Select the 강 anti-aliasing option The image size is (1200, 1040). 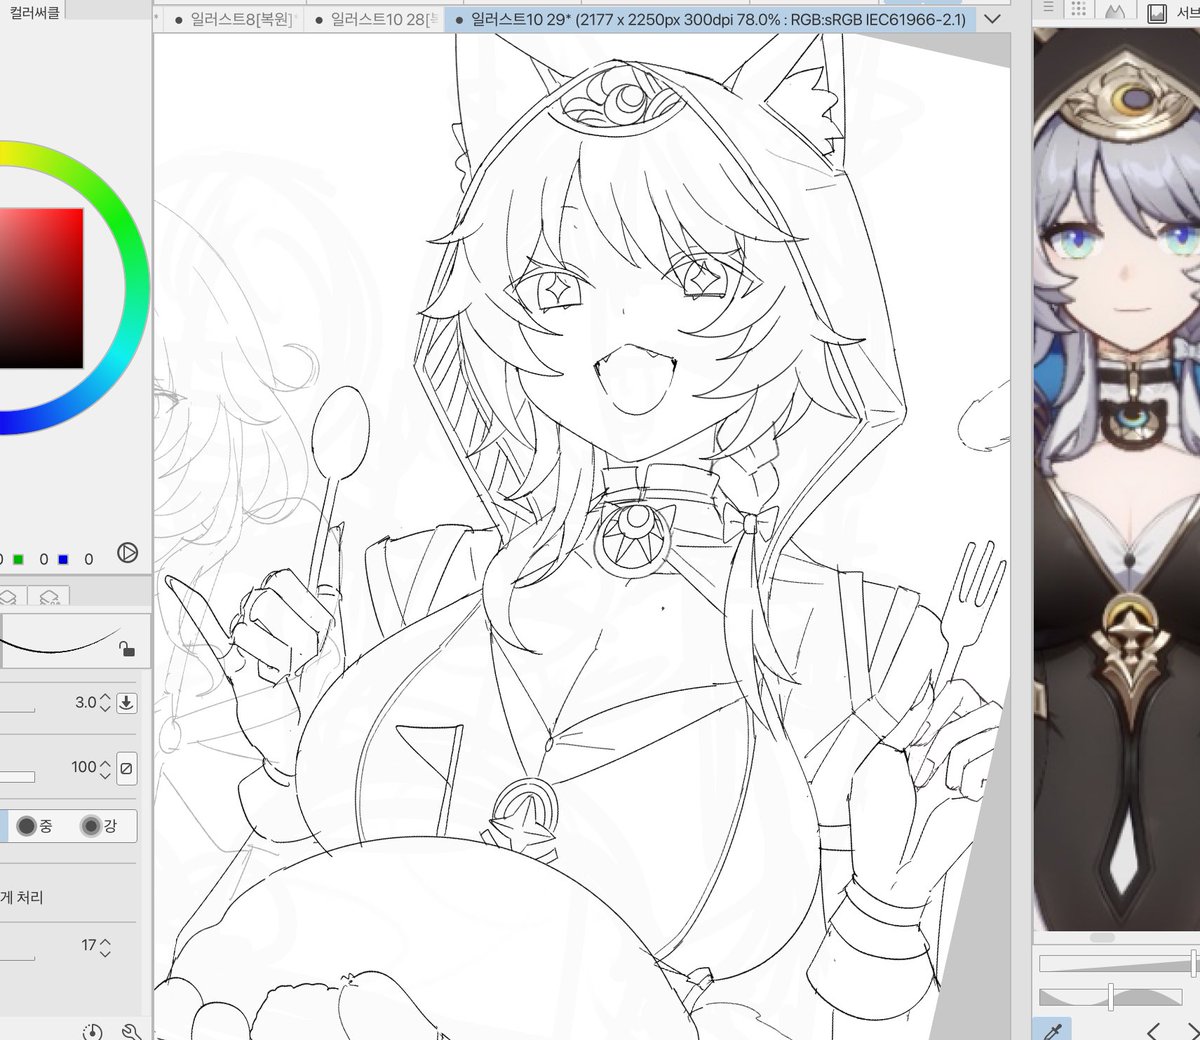[x=101, y=826]
